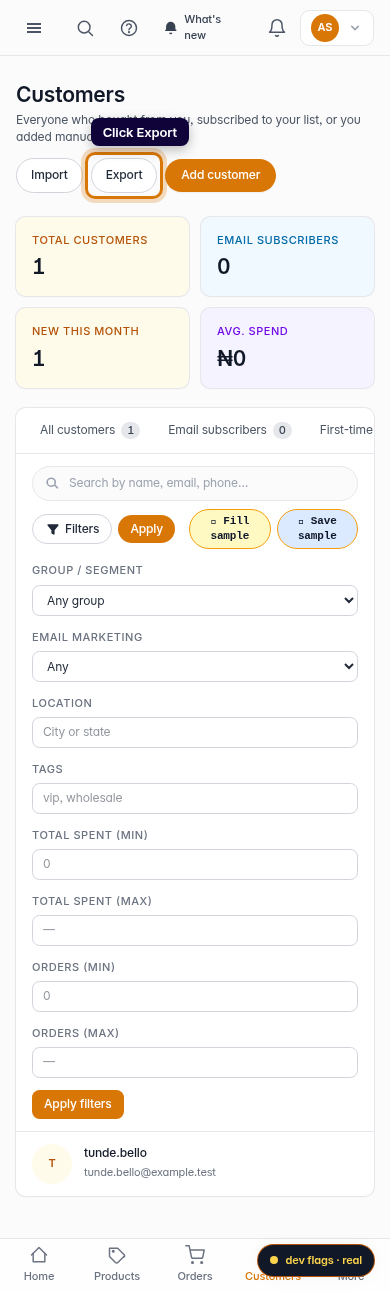
Task: Select the New This Month card
Action: pyautogui.click(x=102, y=347)
